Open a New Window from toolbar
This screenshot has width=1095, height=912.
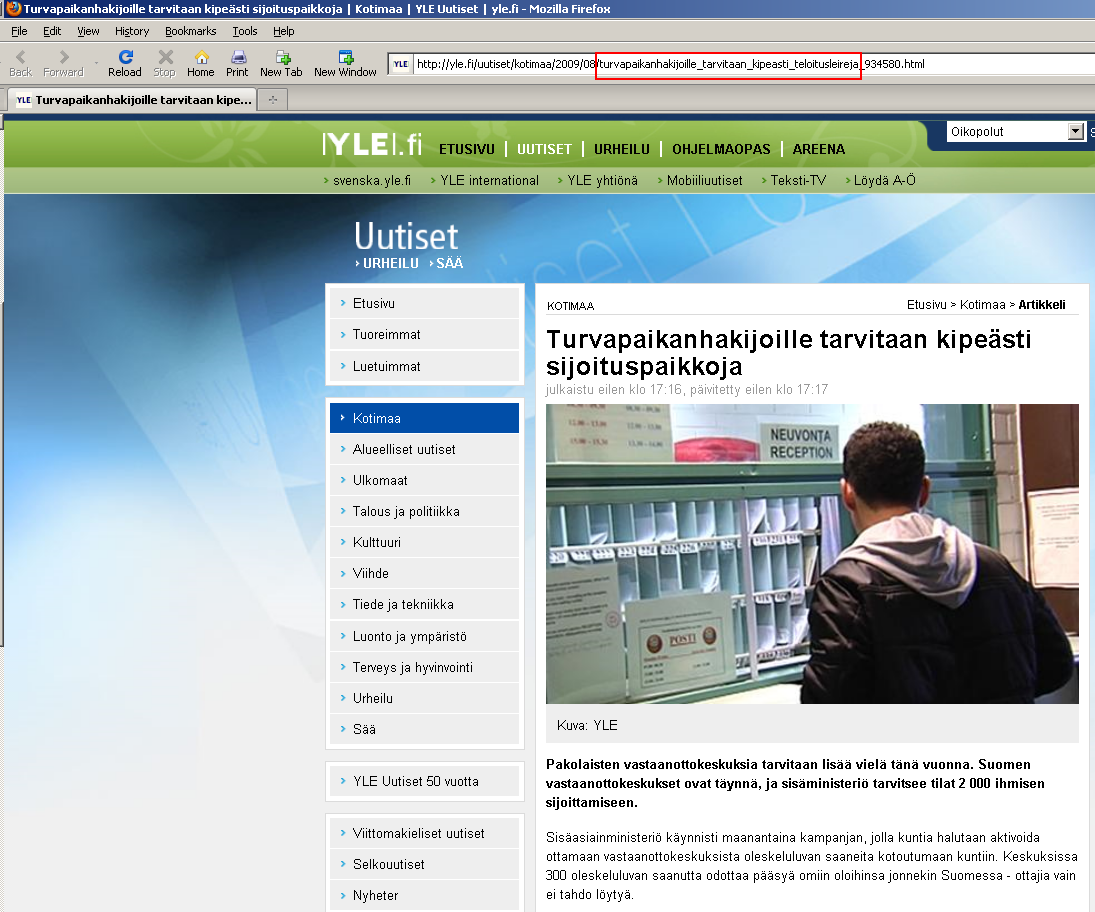tap(345, 58)
